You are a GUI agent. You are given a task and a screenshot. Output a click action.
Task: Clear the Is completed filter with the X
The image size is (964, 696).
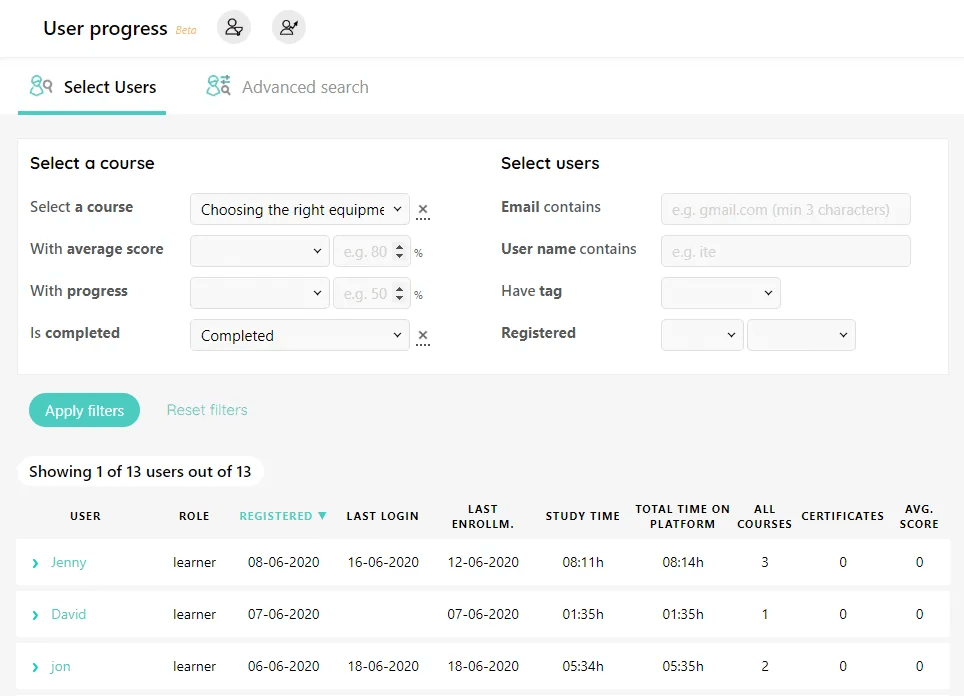coord(422,336)
